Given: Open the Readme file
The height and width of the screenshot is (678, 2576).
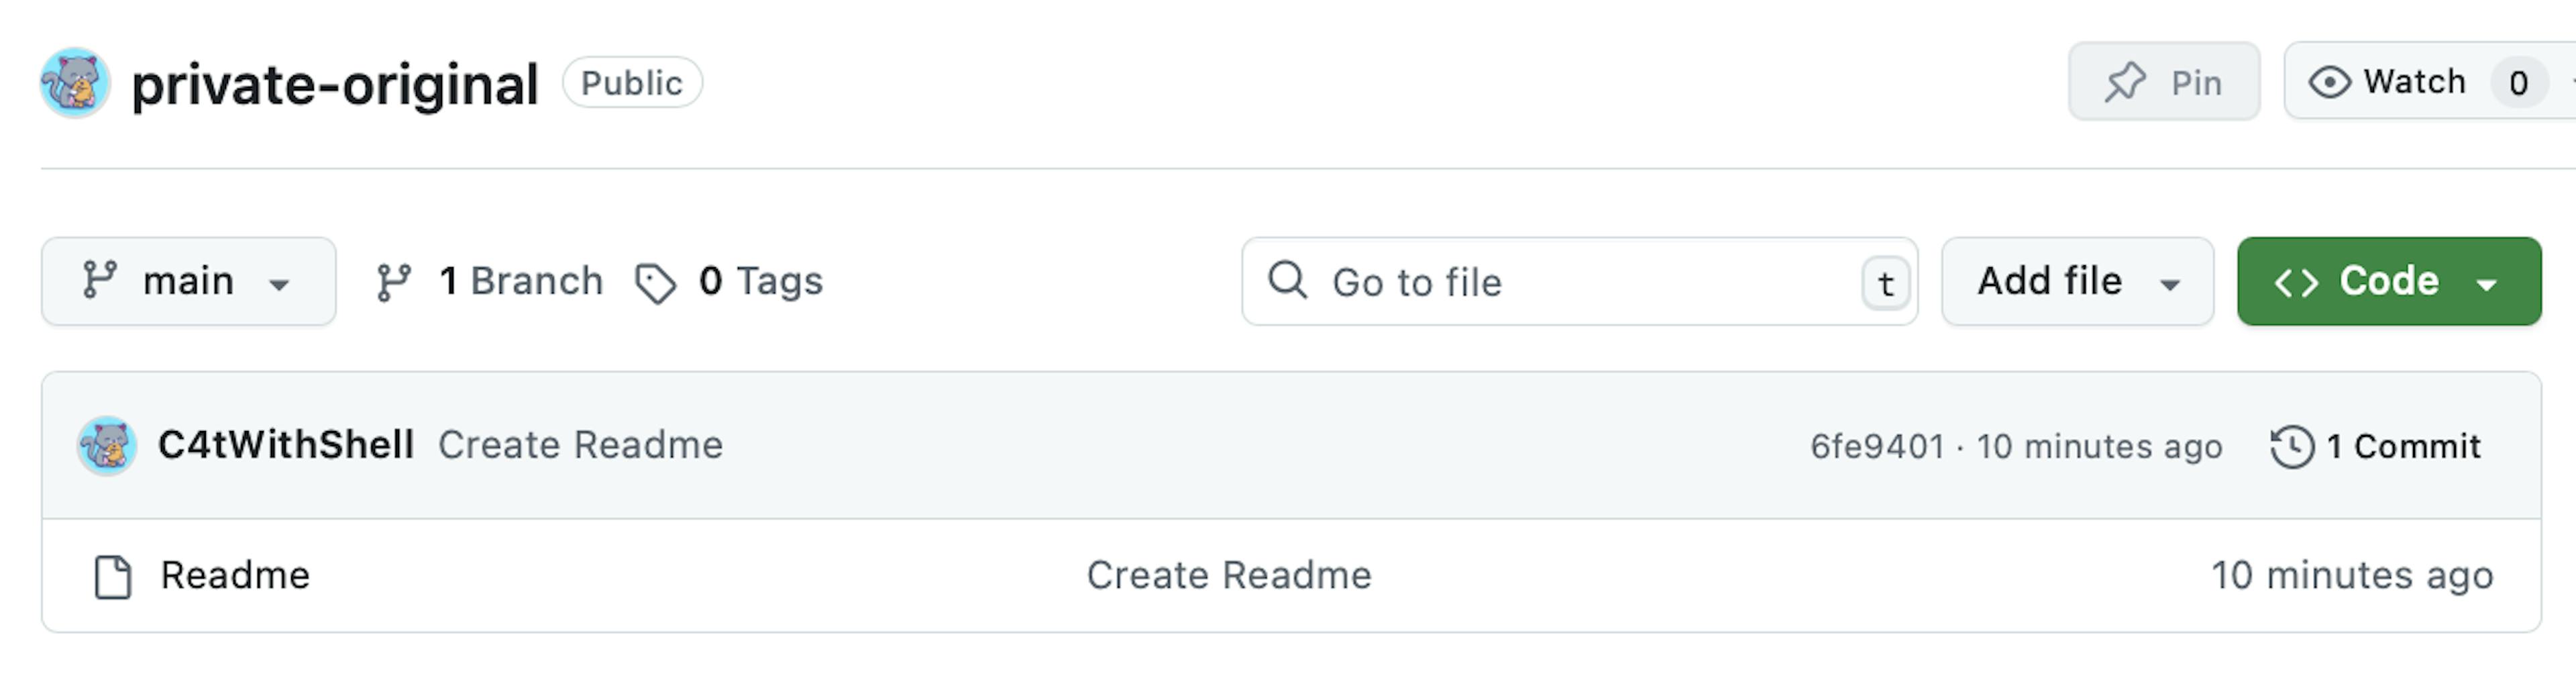Looking at the screenshot, I should pos(235,576).
